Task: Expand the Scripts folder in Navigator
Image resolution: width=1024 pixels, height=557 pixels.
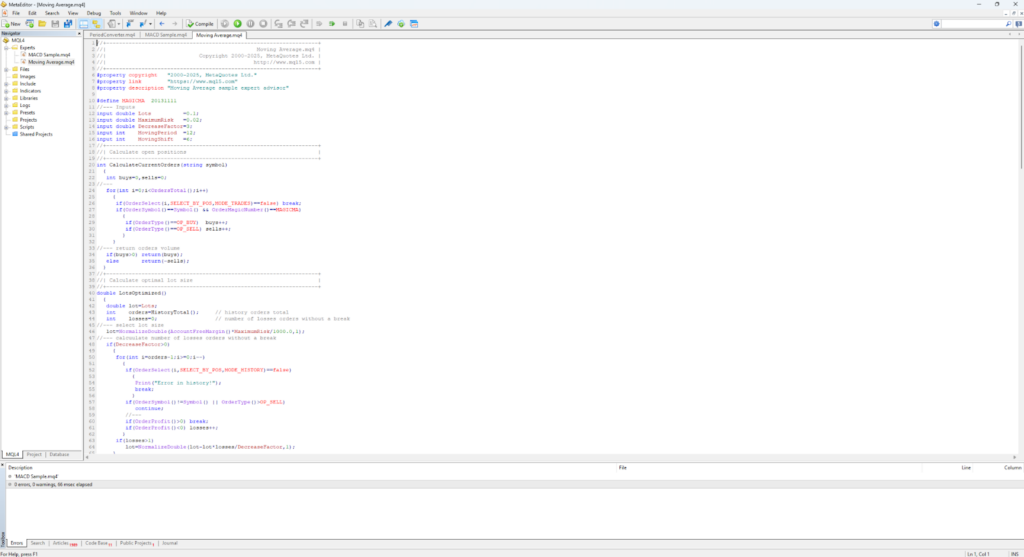Action: pyautogui.click(x=6, y=126)
